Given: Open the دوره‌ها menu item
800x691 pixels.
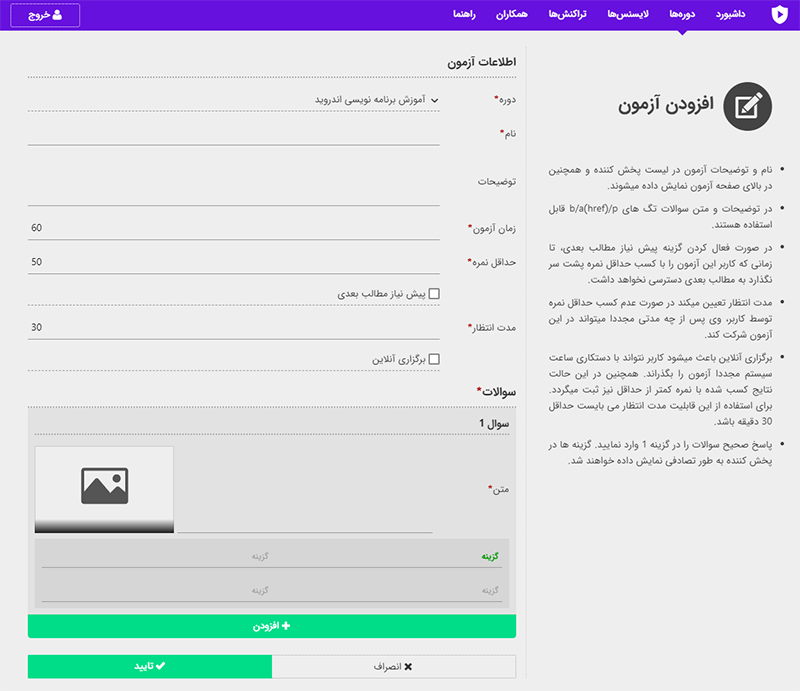Looking at the screenshot, I should [682, 14].
